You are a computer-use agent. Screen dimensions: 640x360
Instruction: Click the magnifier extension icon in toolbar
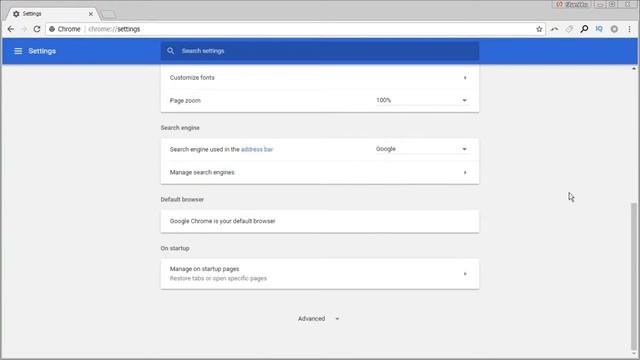[x=584, y=29]
